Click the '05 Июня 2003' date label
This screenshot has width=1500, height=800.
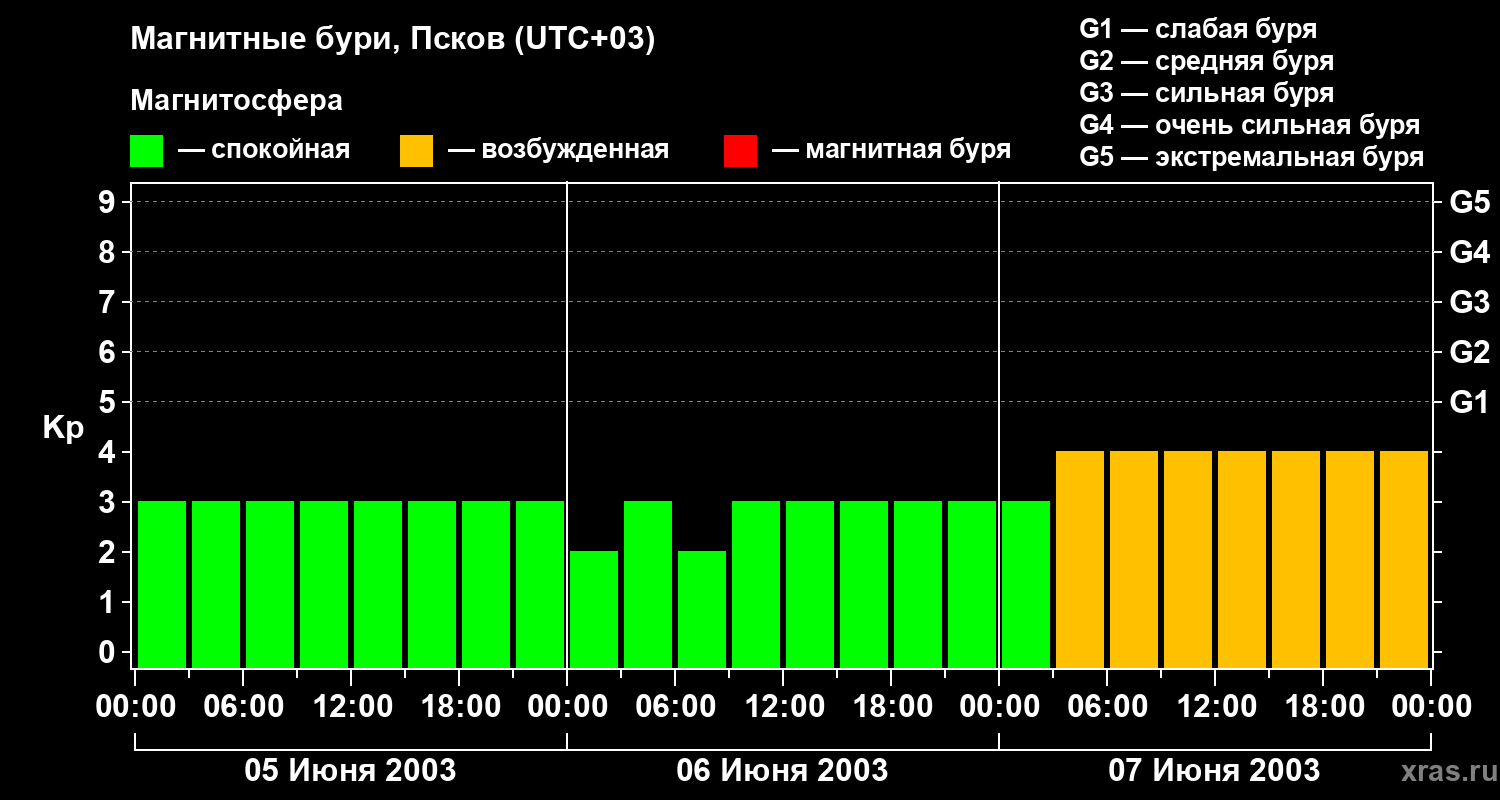[x=351, y=771]
